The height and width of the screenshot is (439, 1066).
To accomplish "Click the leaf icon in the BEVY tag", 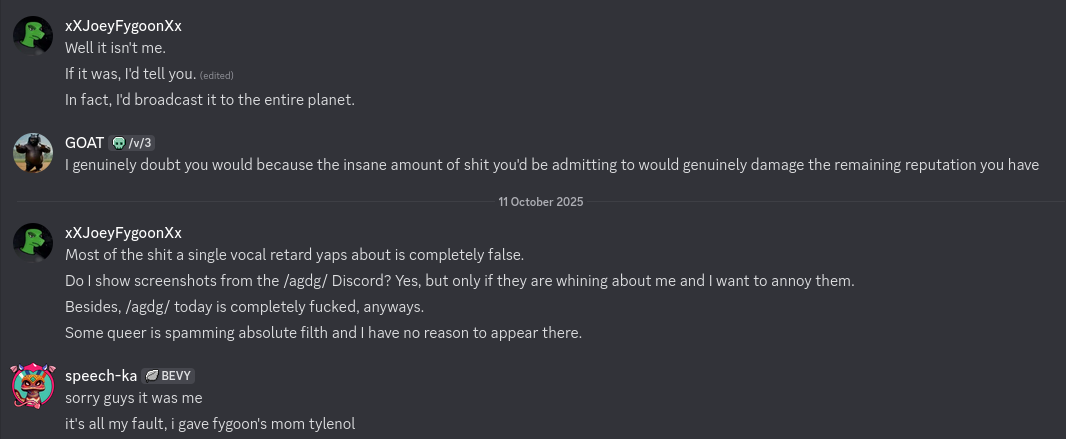I will click(x=152, y=376).
